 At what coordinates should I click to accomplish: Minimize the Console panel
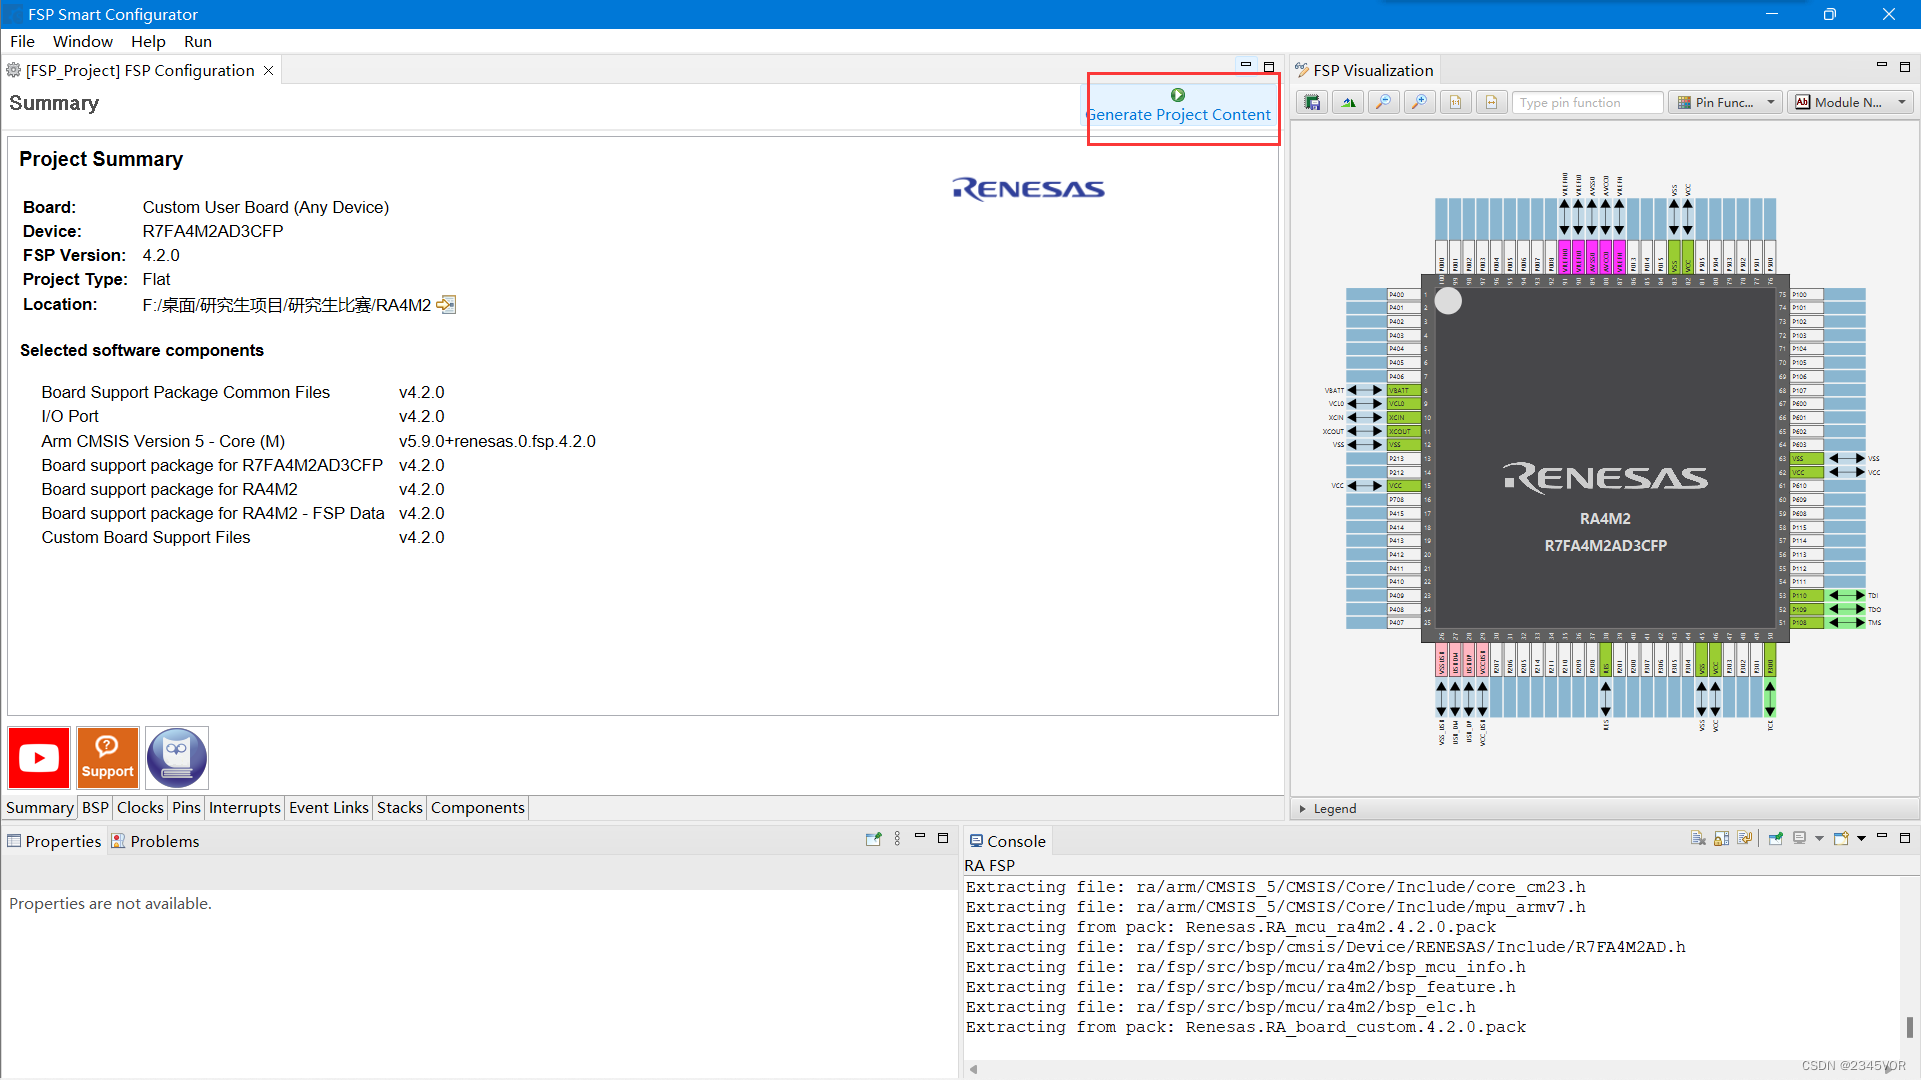pos(1882,836)
